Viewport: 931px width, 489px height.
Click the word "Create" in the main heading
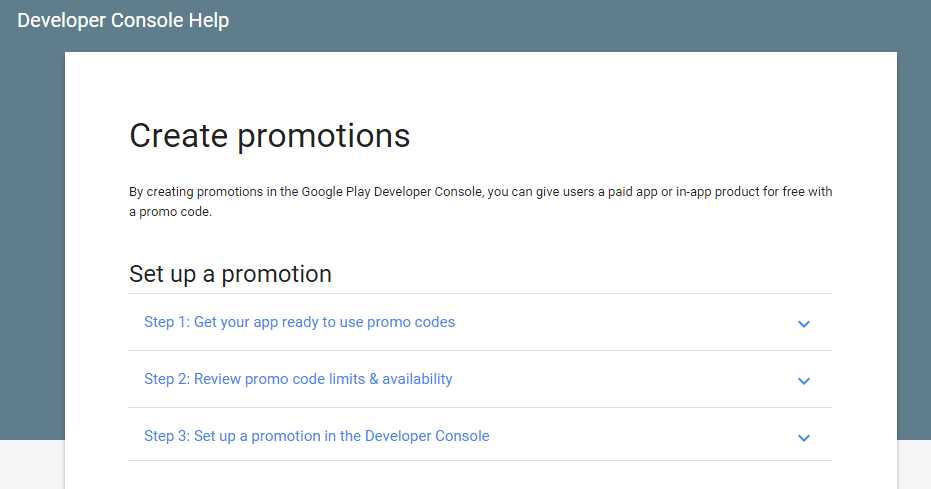(178, 135)
